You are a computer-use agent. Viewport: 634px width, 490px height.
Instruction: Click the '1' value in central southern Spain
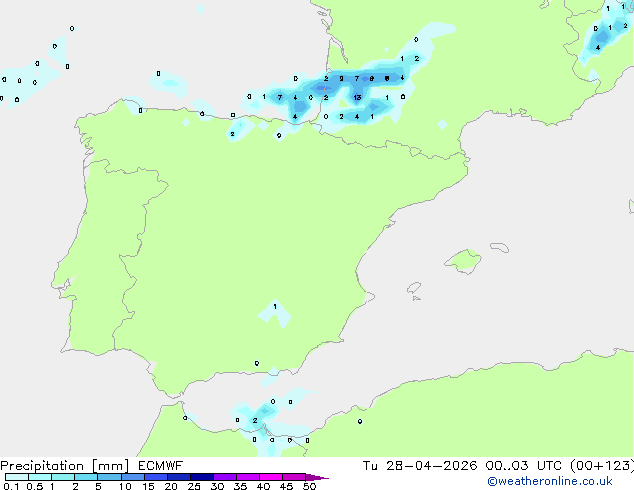pos(275,306)
